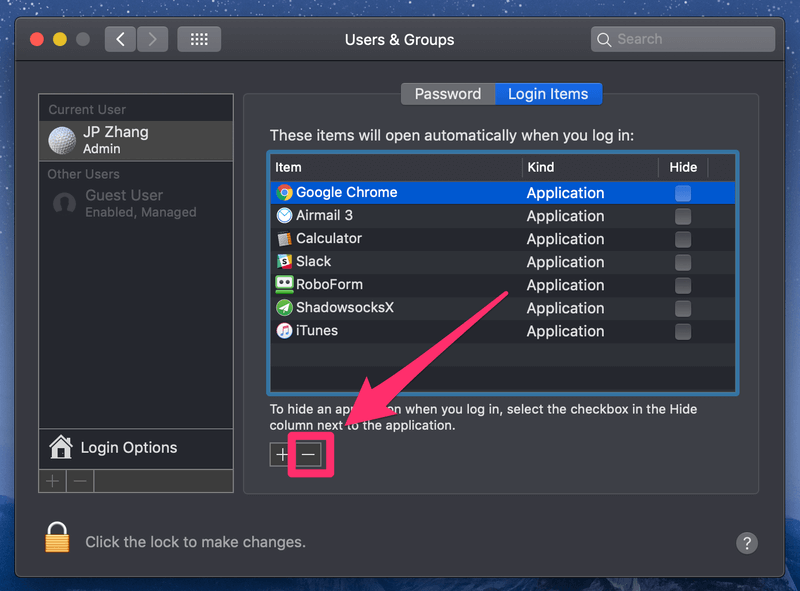This screenshot has height=591, width=800.
Task: Select Guest User in Other Users
Action: 136,204
